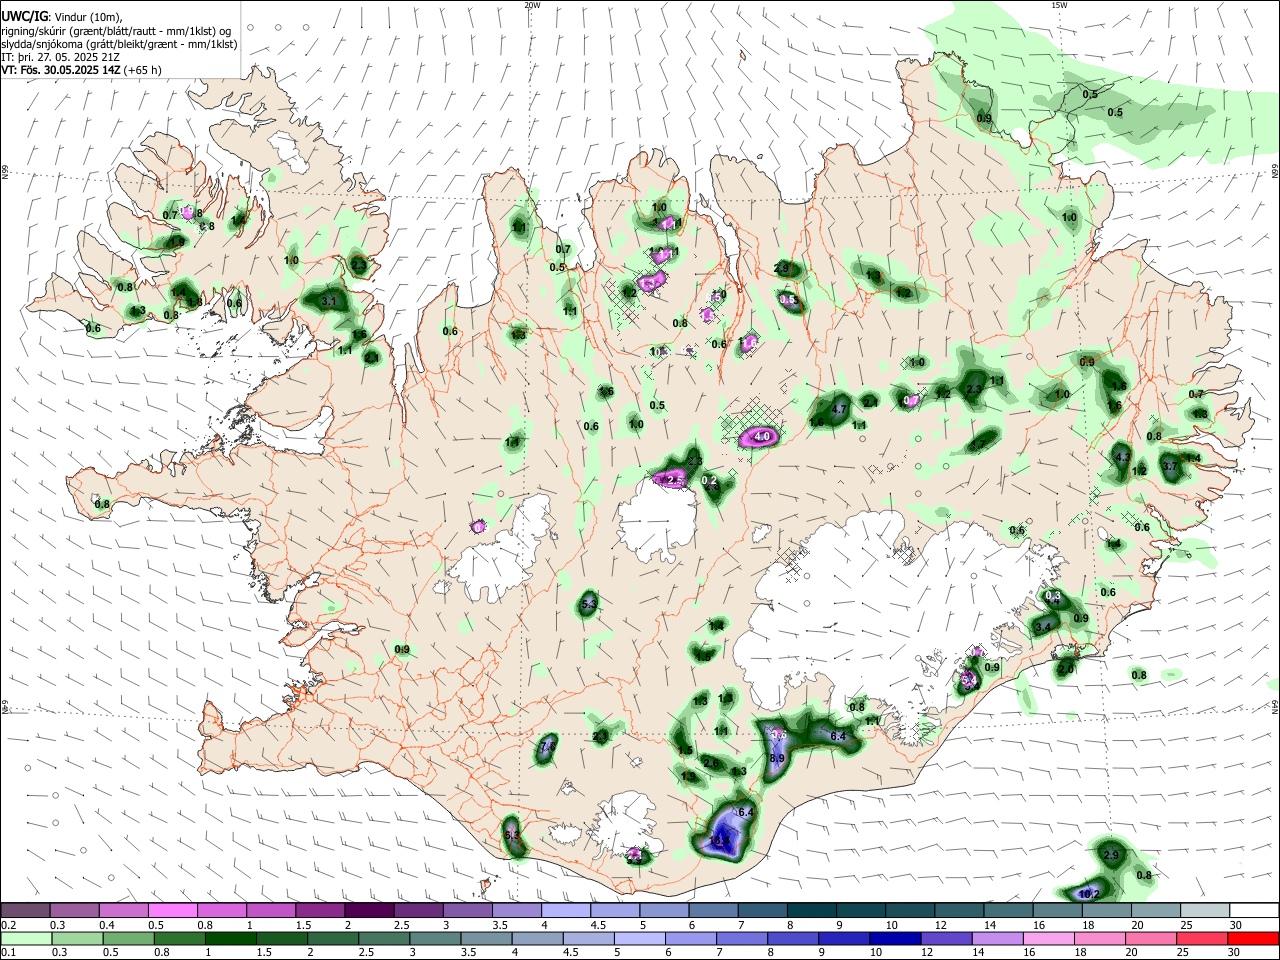Screen dimensions: 1280x960
Task: Click the '15W' longitude label
Action: point(1059,5)
